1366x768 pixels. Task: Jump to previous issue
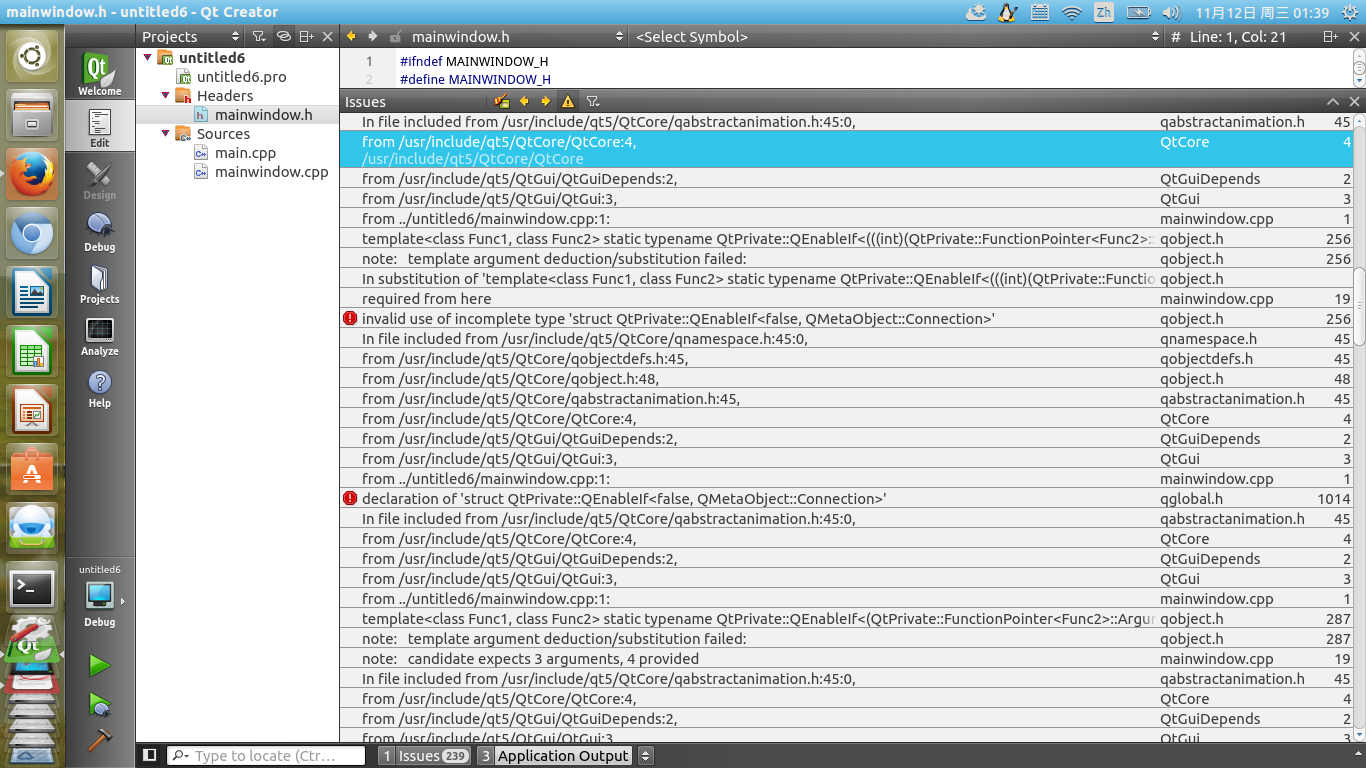[x=524, y=101]
